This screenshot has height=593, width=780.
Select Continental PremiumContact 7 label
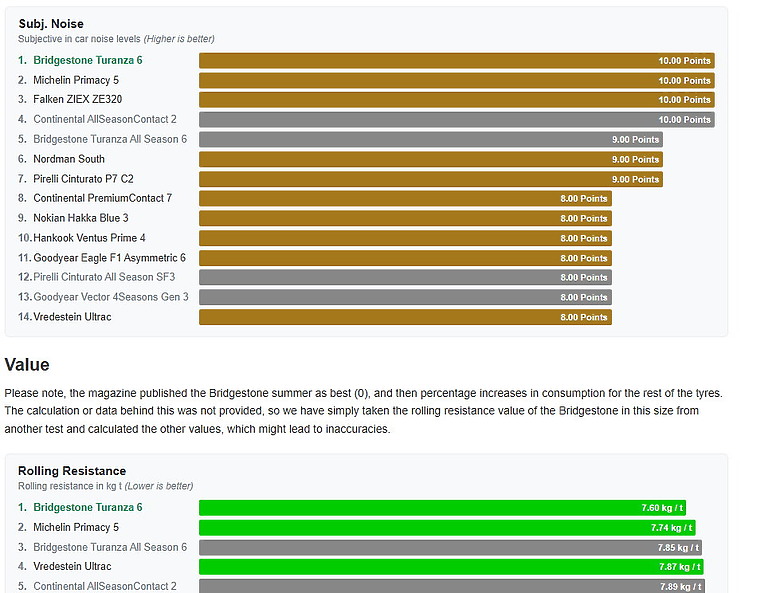point(102,198)
